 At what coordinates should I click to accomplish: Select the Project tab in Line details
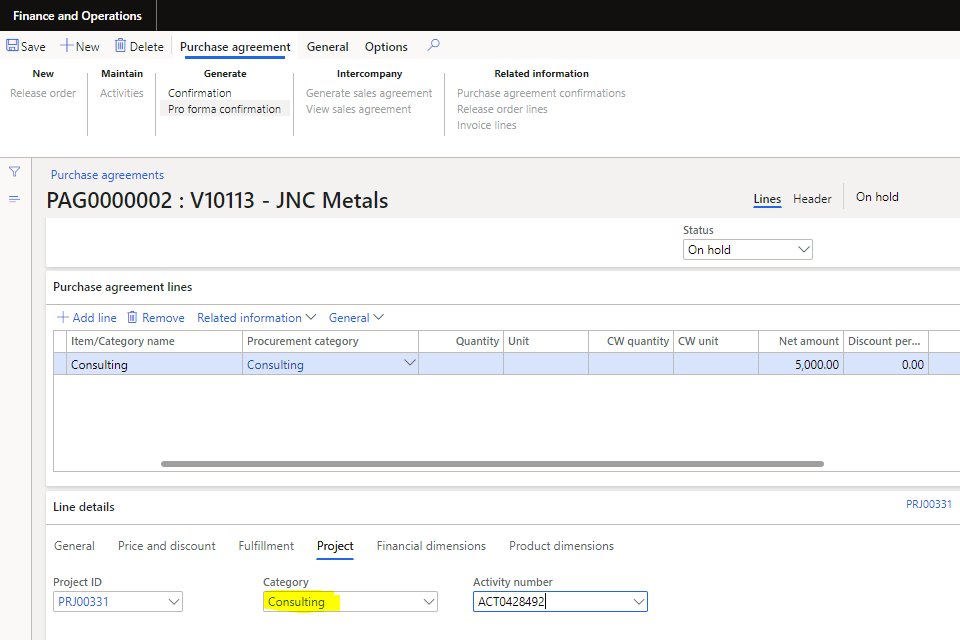[335, 546]
